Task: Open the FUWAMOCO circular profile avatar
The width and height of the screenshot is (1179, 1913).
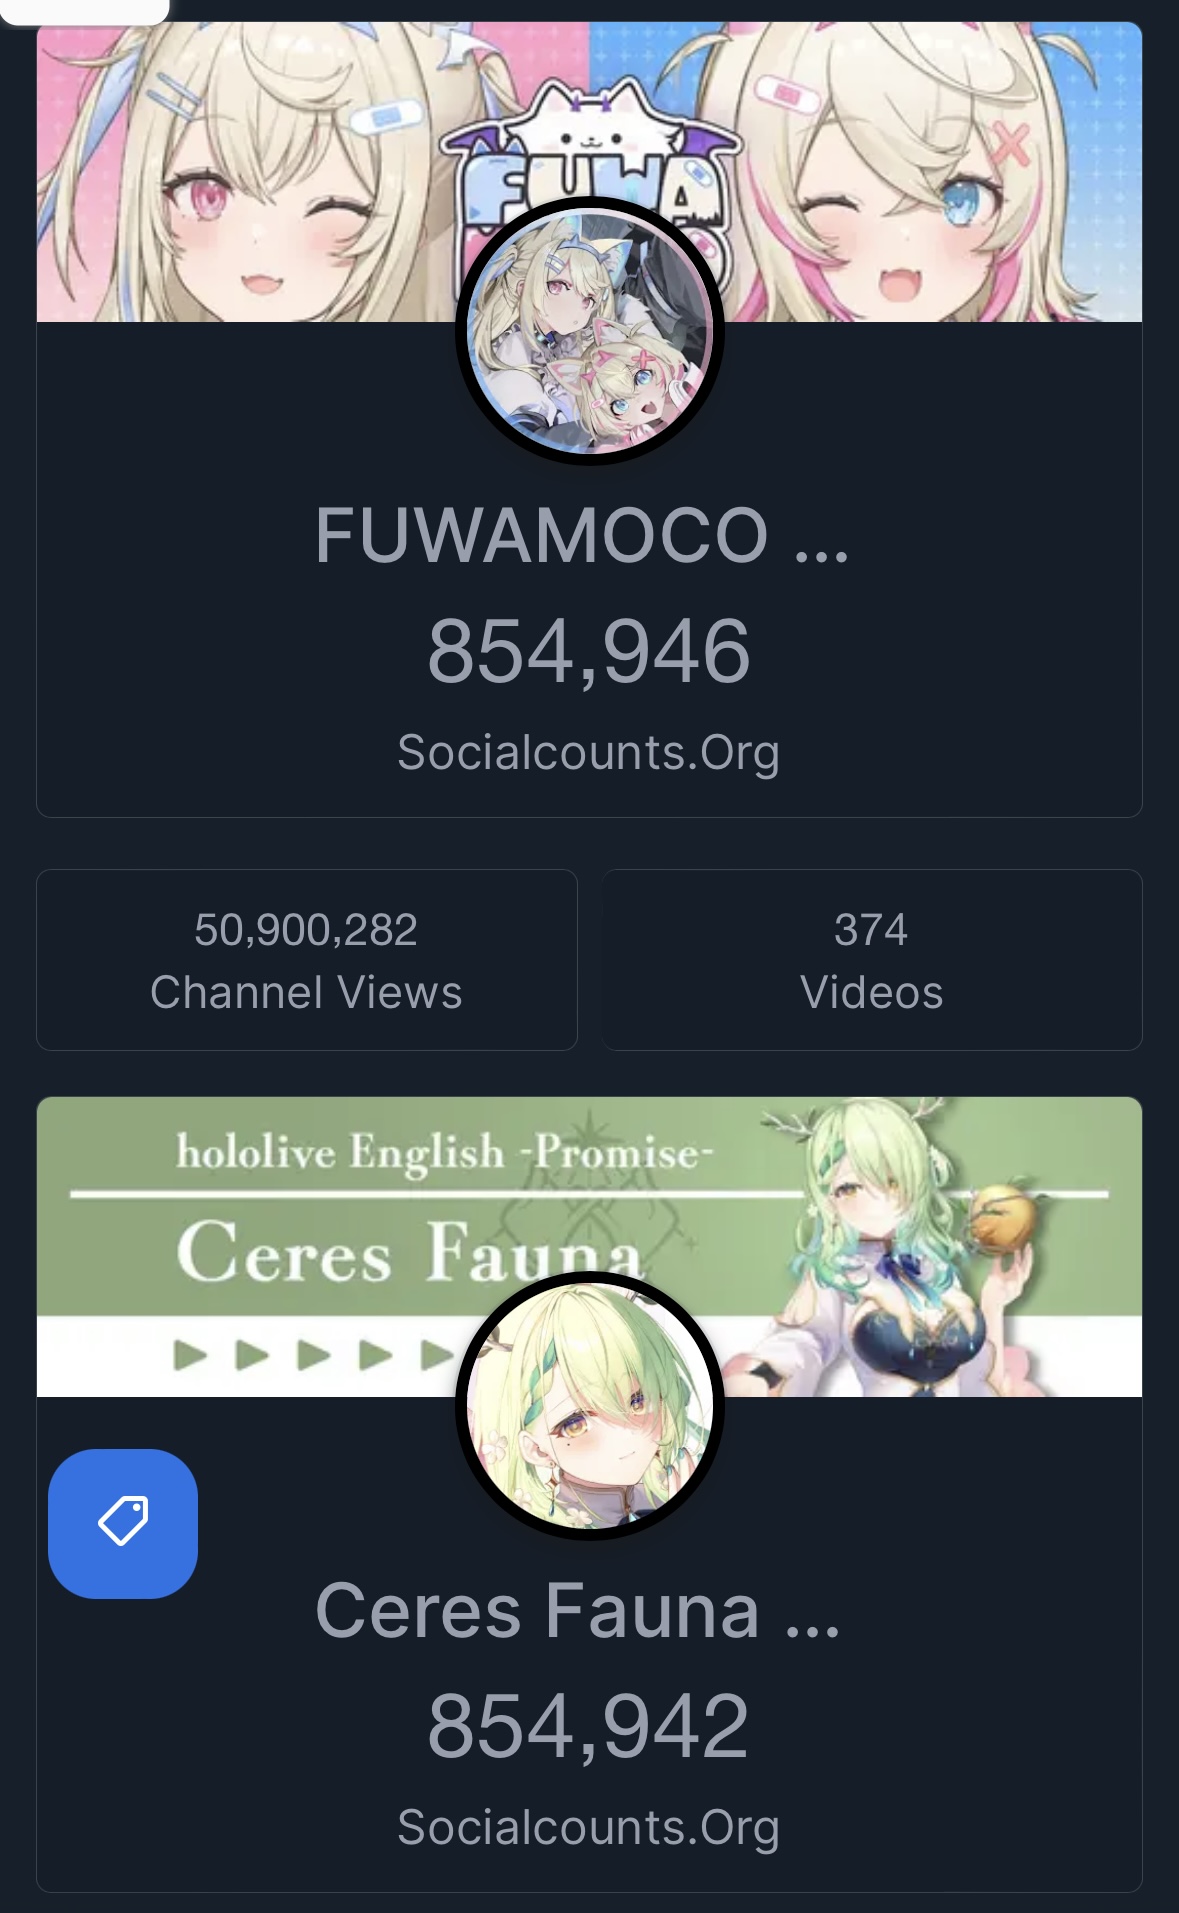Action: 590,331
